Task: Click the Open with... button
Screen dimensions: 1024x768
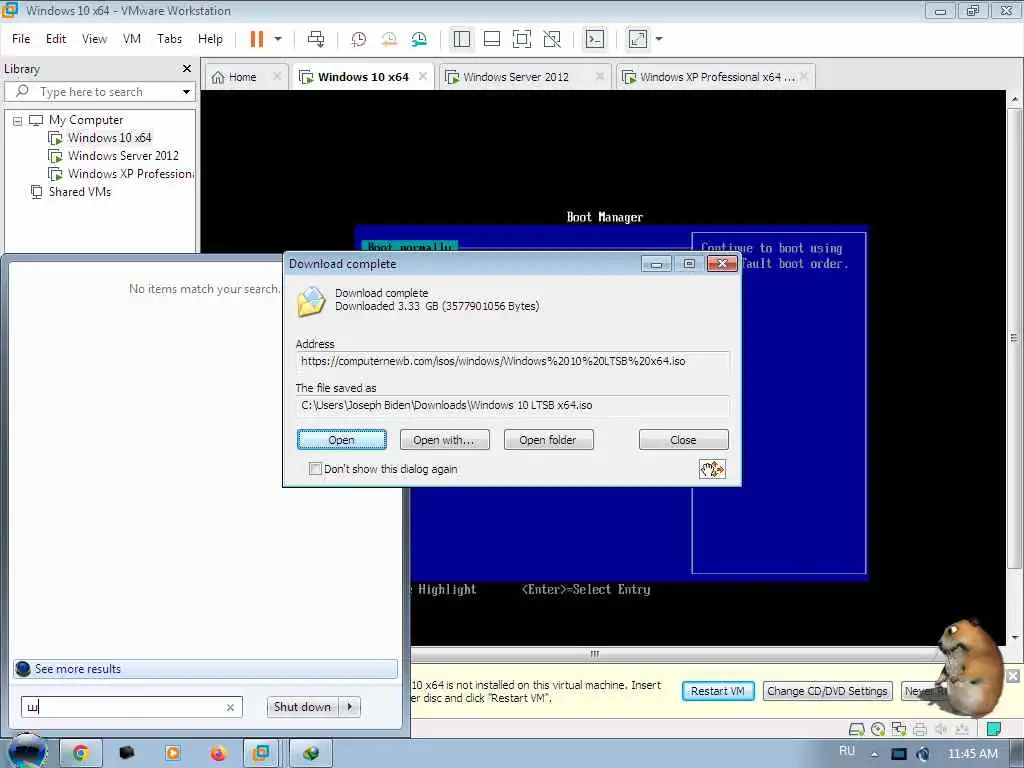Action: 444,440
